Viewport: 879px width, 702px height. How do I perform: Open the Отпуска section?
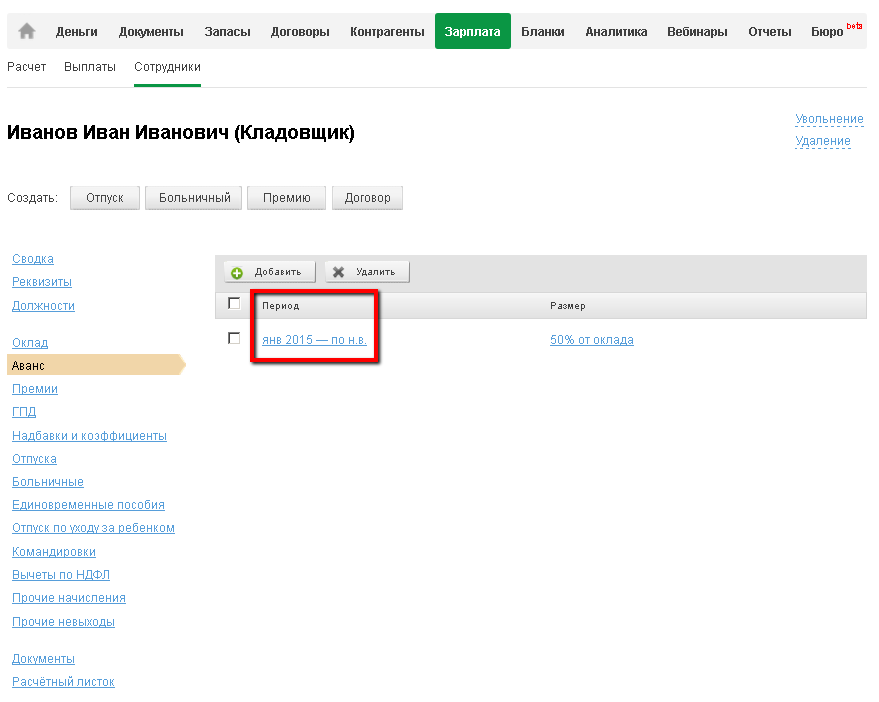34,459
